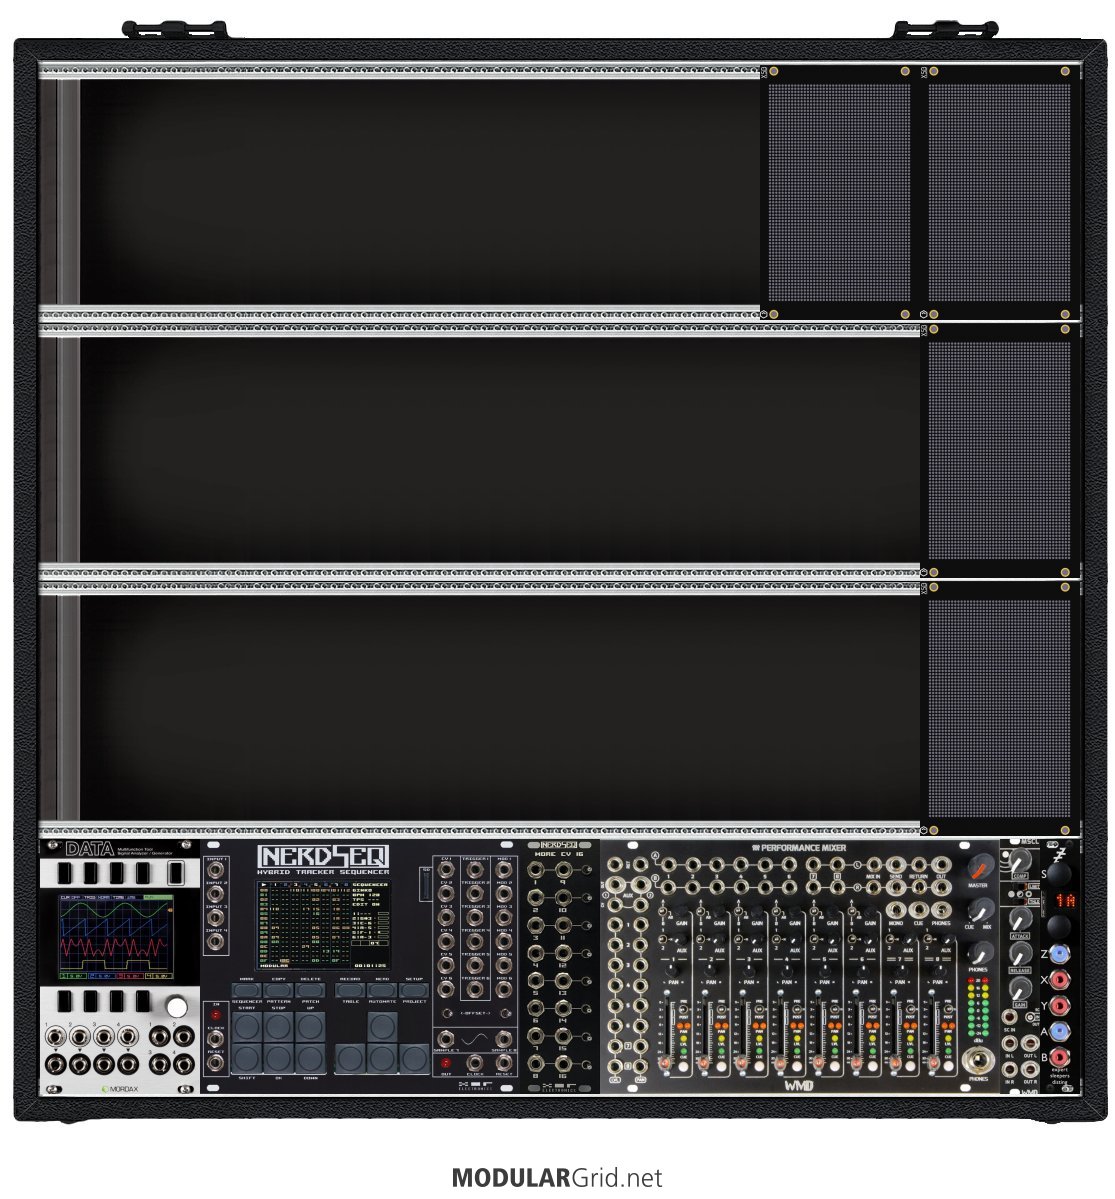Adjust the MSCL Release knob
The width and height of the screenshot is (1115, 1199).
click(x=1020, y=954)
